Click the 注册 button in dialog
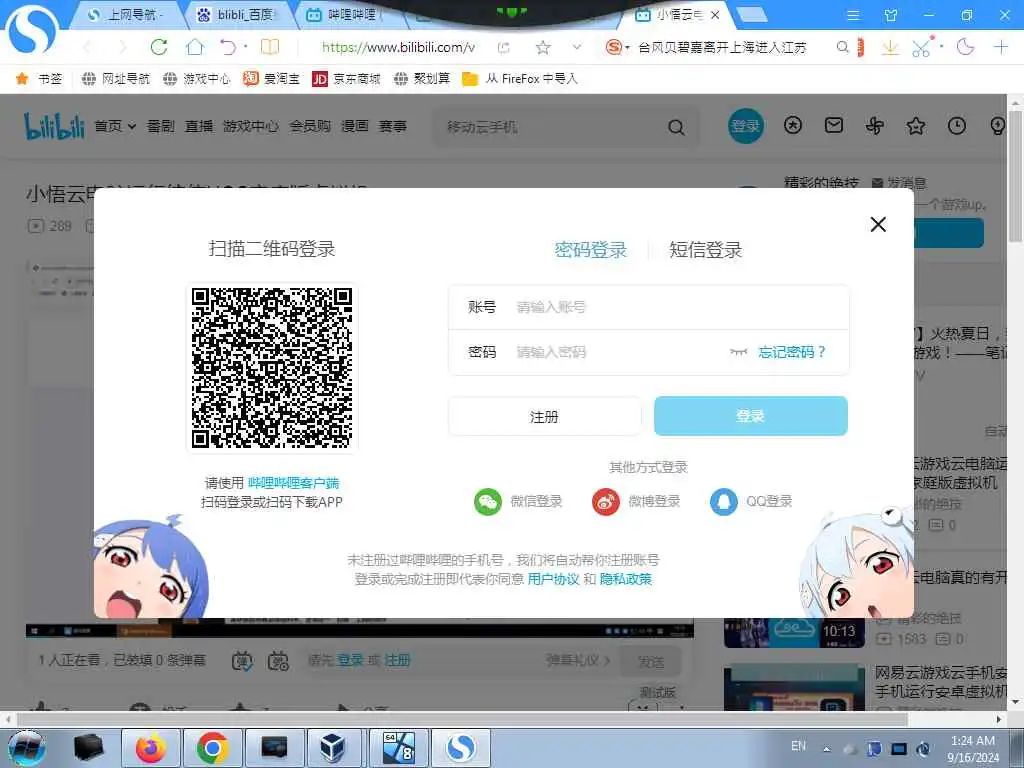1024x768 pixels. (x=545, y=416)
